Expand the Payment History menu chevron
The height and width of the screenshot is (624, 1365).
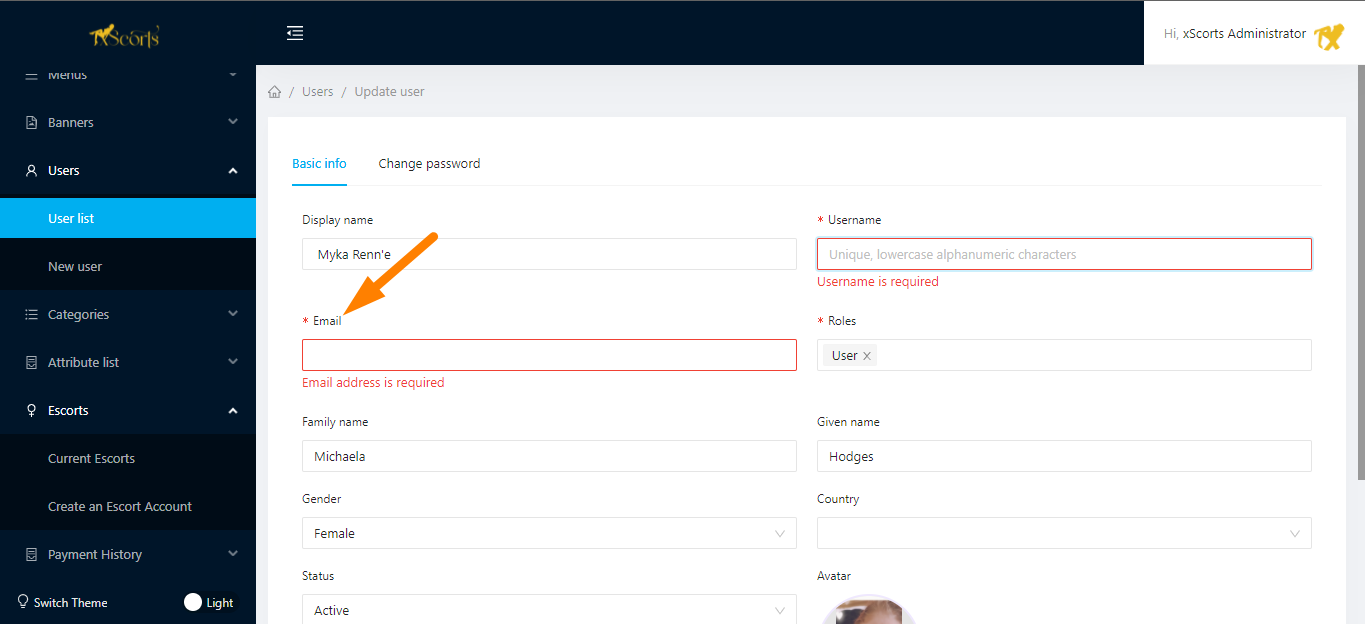(x=233, y=554)
